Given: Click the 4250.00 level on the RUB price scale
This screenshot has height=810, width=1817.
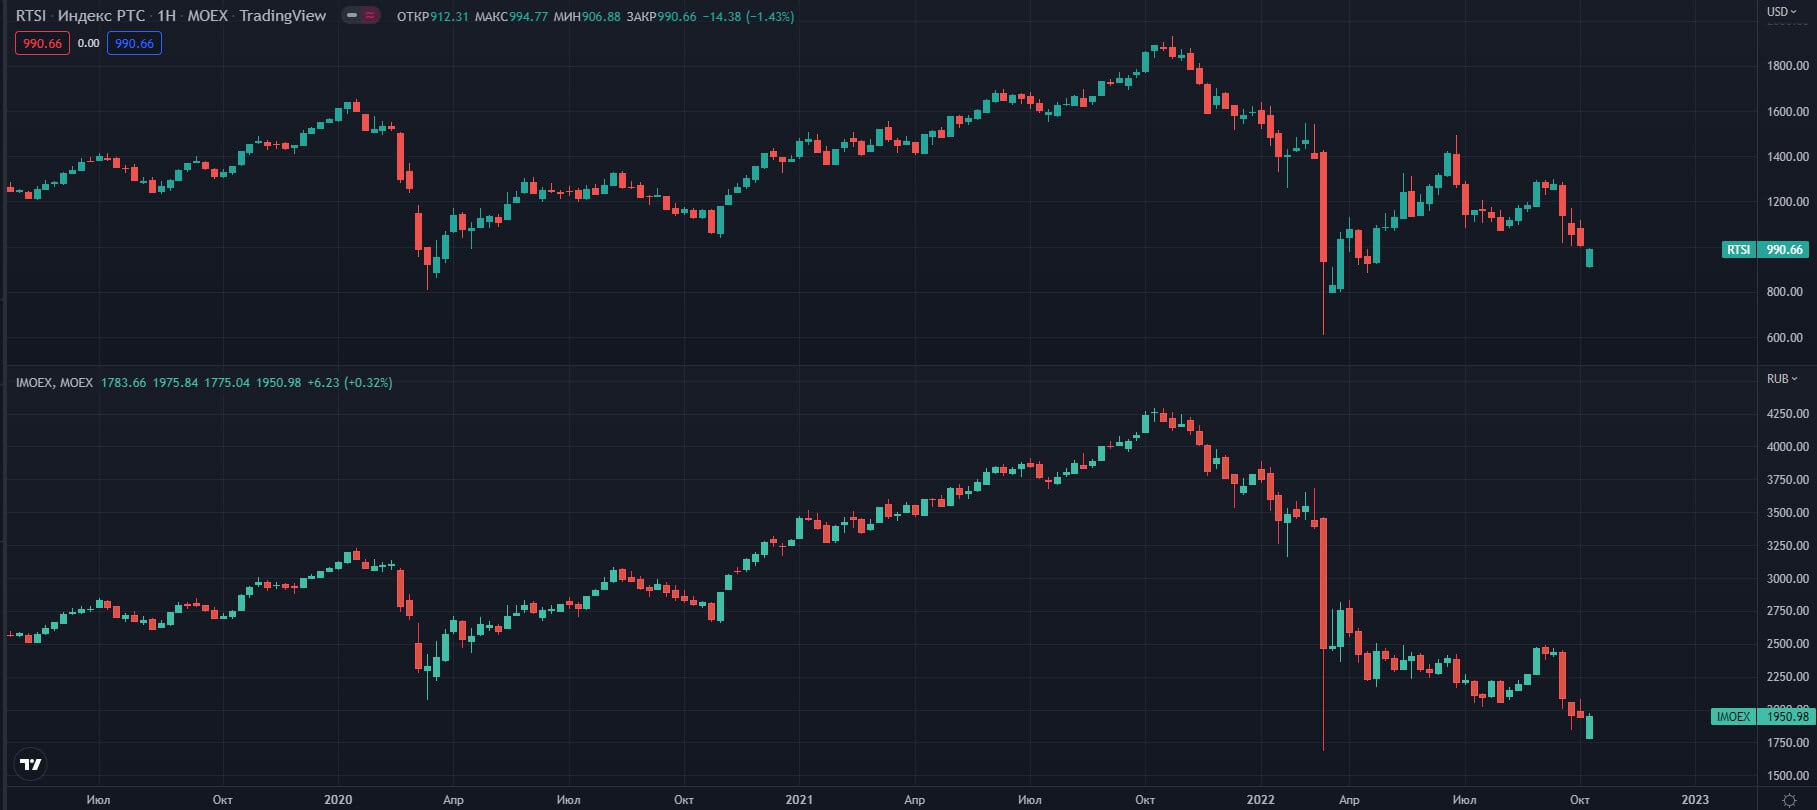Looking at the screenshot, I should click(1787, 414).
